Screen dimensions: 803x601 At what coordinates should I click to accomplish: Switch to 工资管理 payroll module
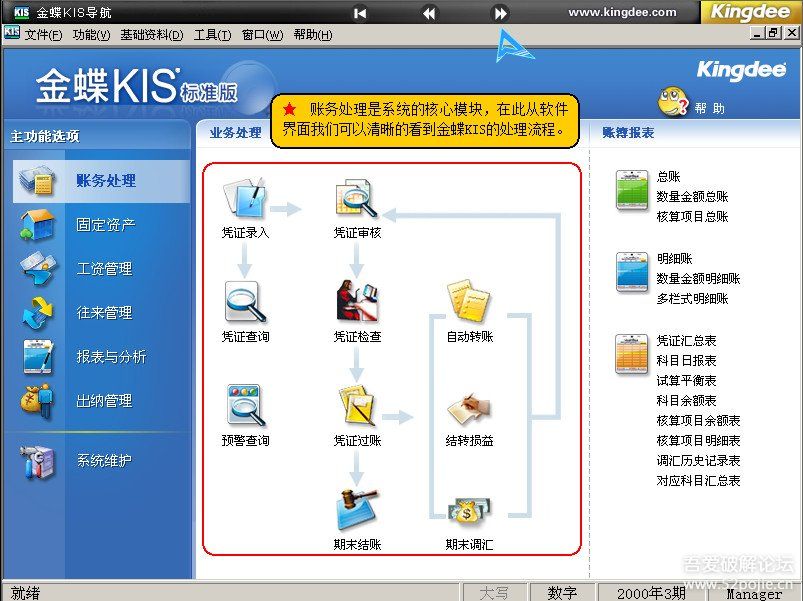pos(103,269)
